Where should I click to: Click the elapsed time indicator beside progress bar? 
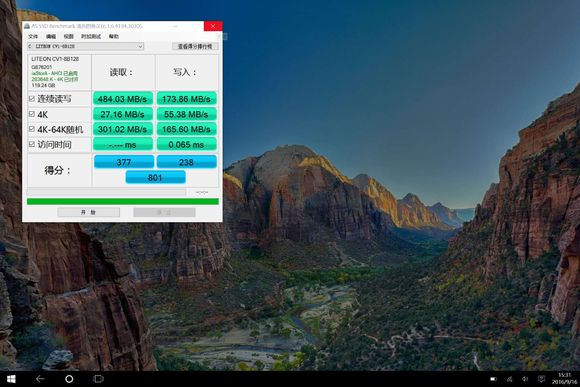click(x=202, y=192)
